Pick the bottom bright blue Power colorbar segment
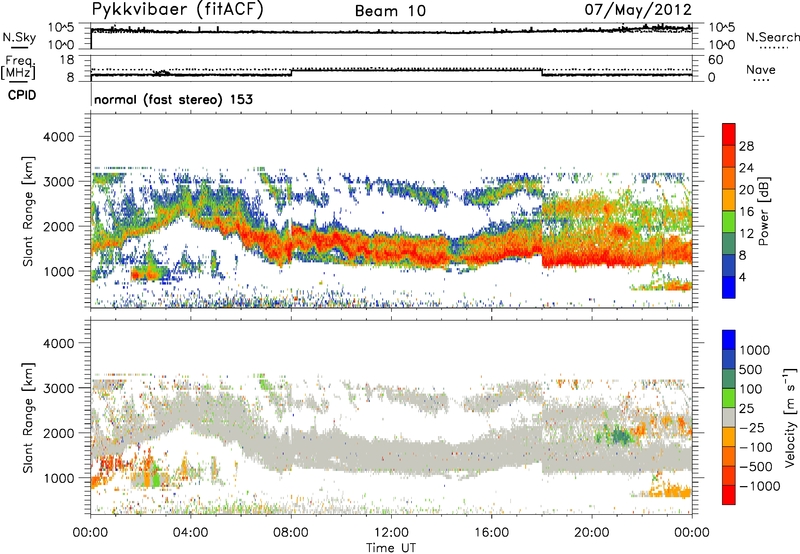Screen dimensions: 800x554 click(x=729, y=287)
